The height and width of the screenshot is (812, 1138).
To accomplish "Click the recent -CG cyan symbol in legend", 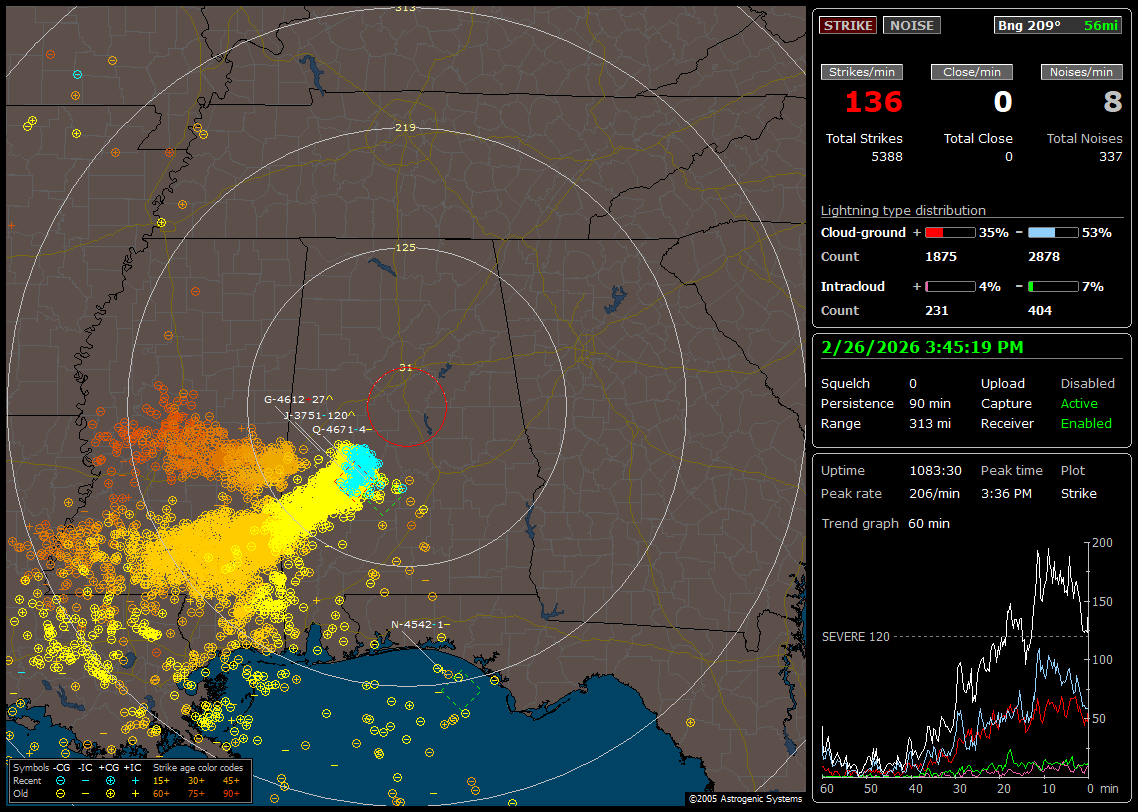I will (x=61, y=780).
